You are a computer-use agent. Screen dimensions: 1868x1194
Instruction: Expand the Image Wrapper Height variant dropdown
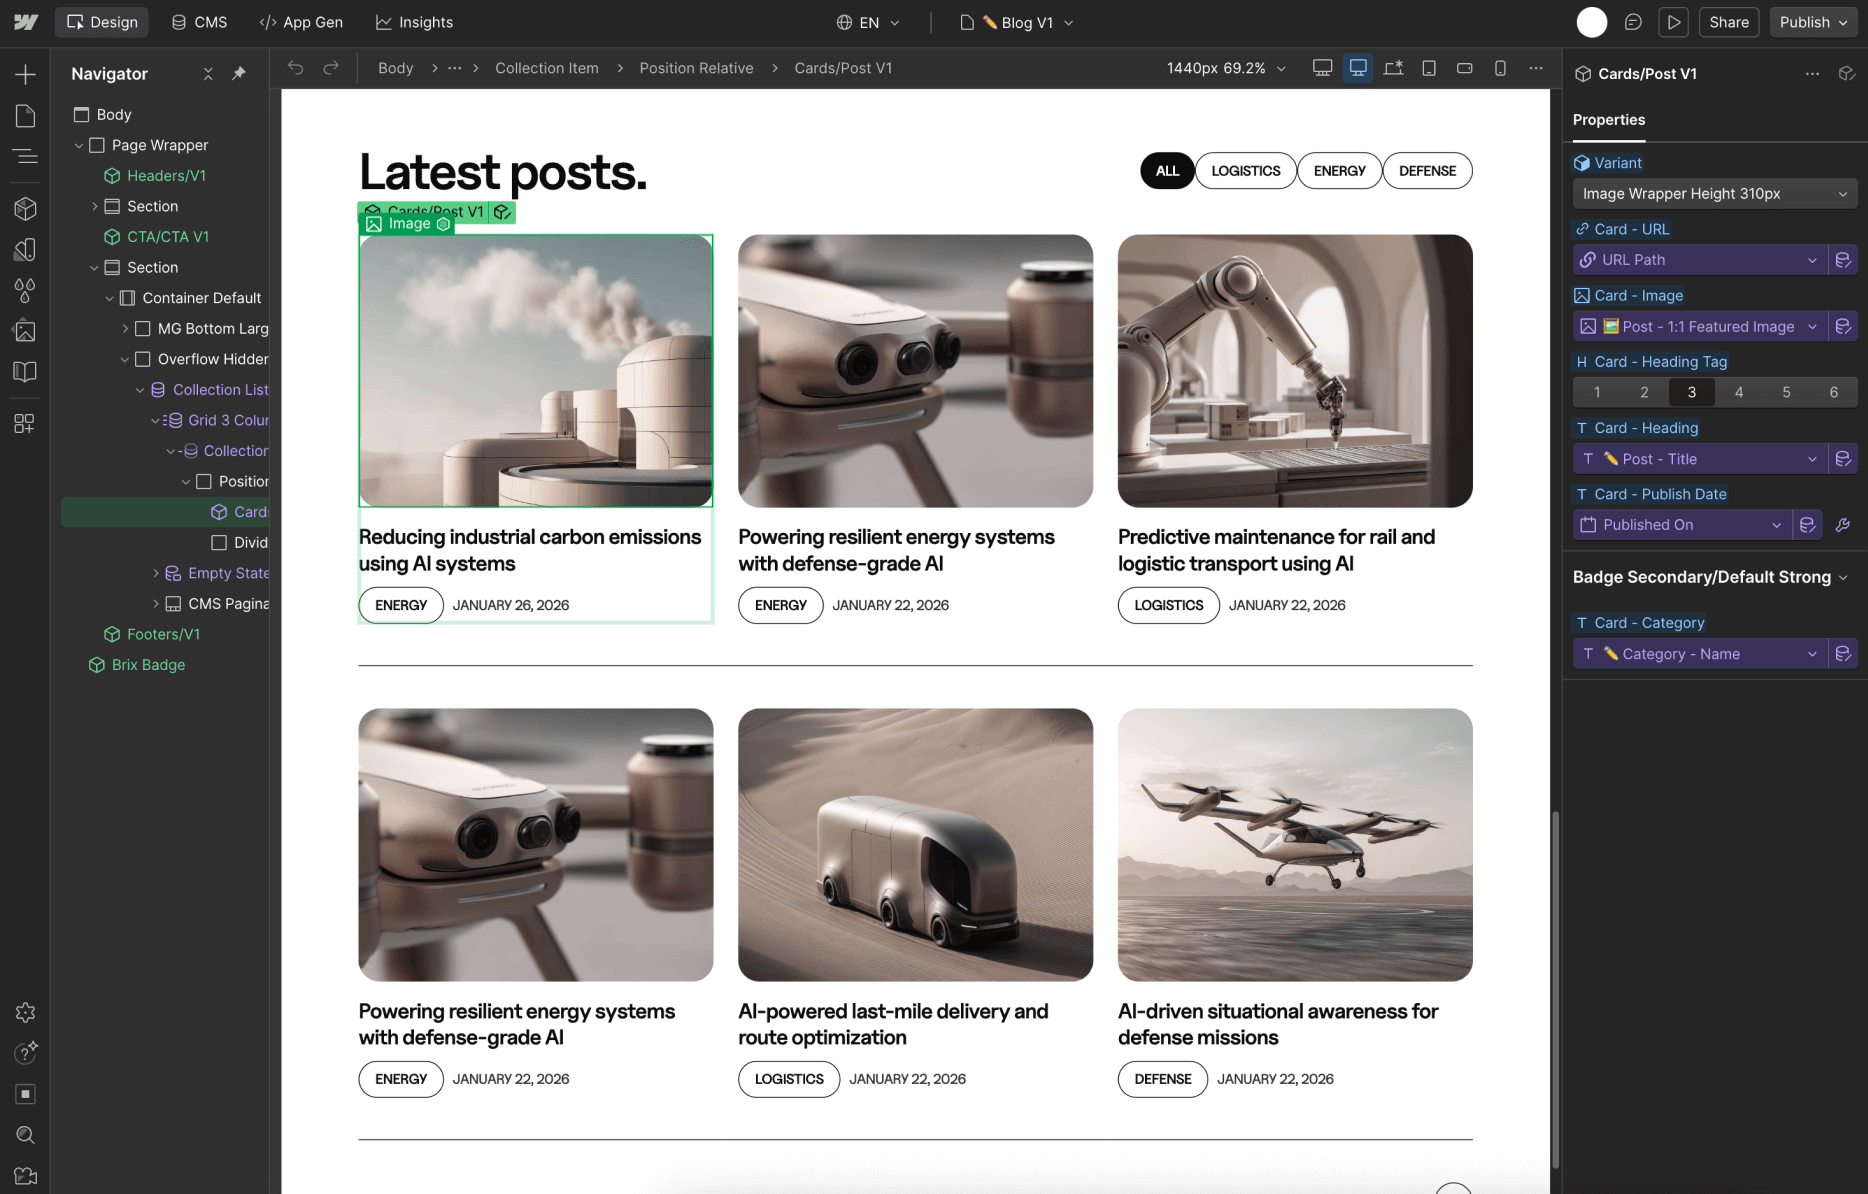click(1714, 193)
